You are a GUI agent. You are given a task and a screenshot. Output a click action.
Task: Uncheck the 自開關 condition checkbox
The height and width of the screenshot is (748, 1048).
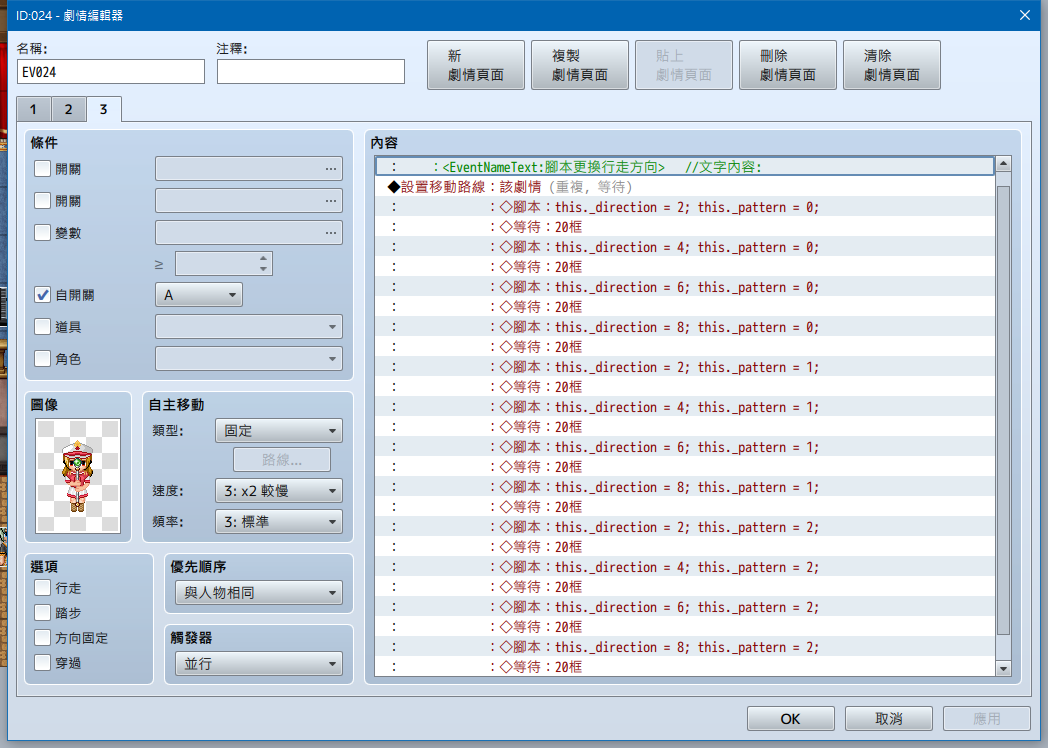(42, 295)
